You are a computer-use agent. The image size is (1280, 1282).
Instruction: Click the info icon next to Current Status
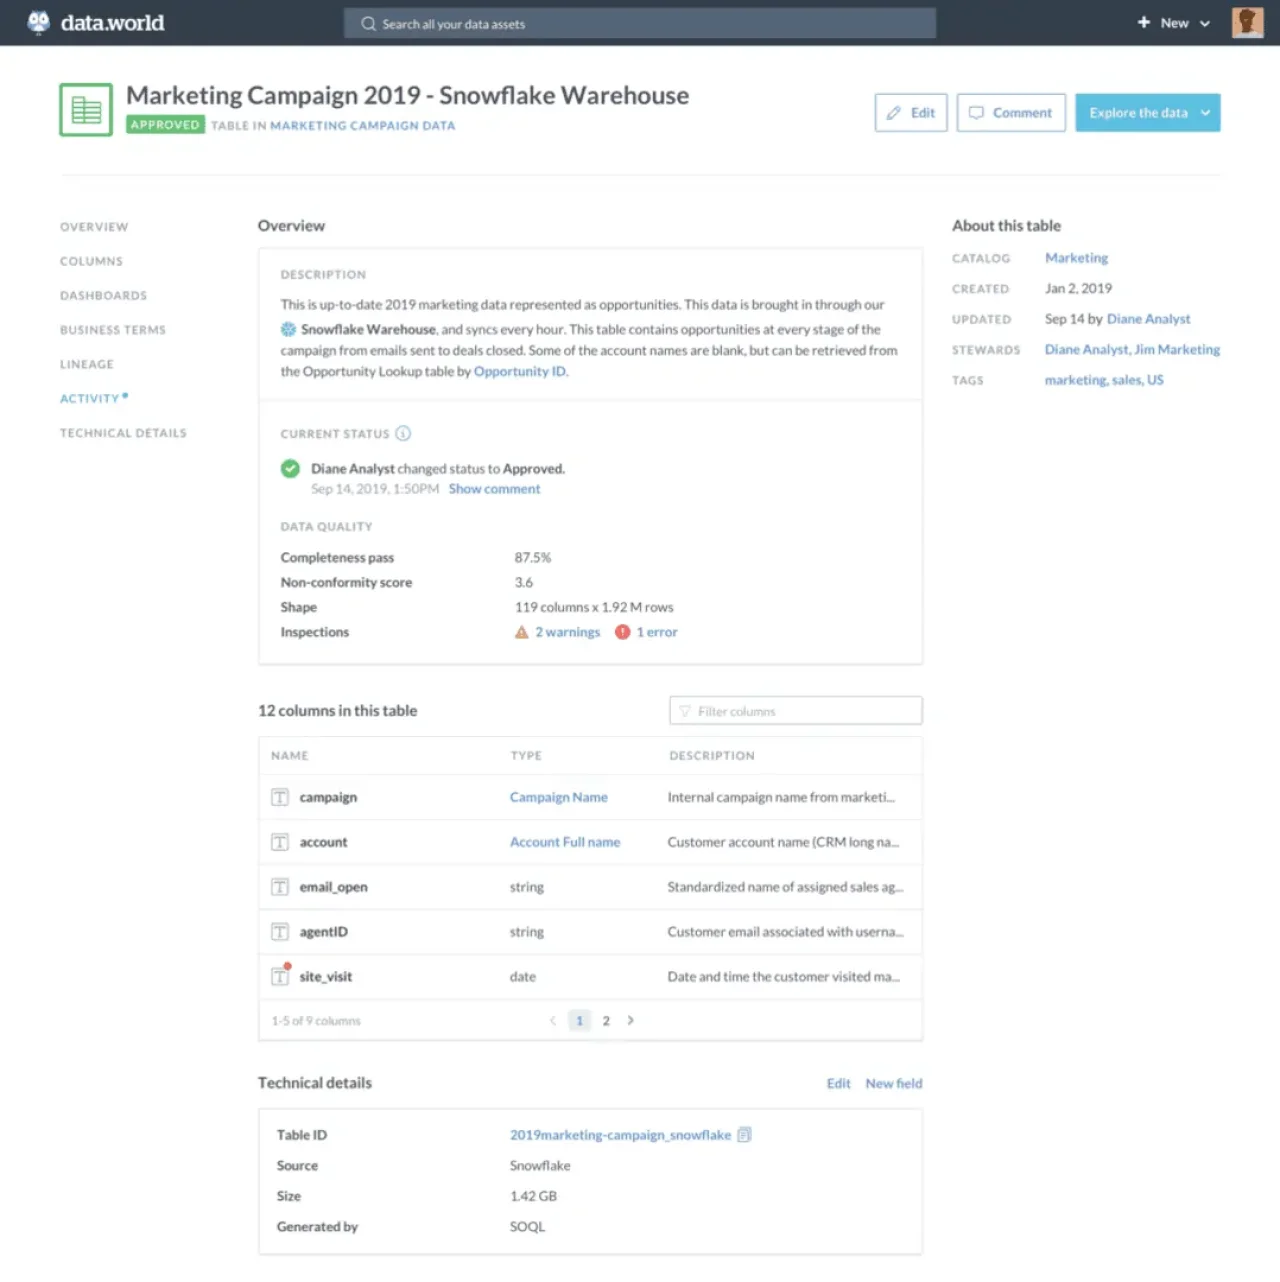coord(403,433)
